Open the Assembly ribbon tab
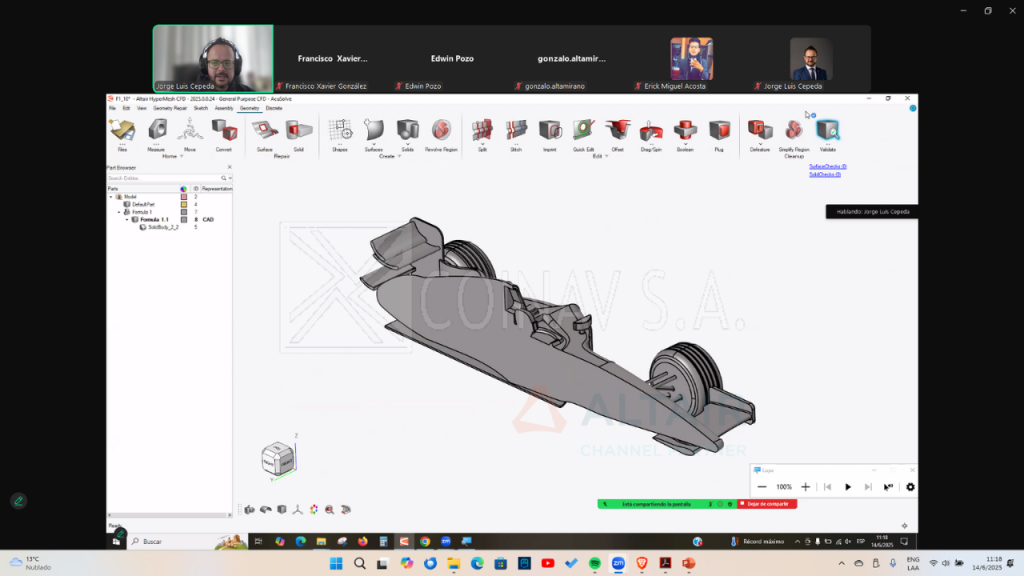The width and height of the screenshot is (1024, 576). (x=224, y=108)
